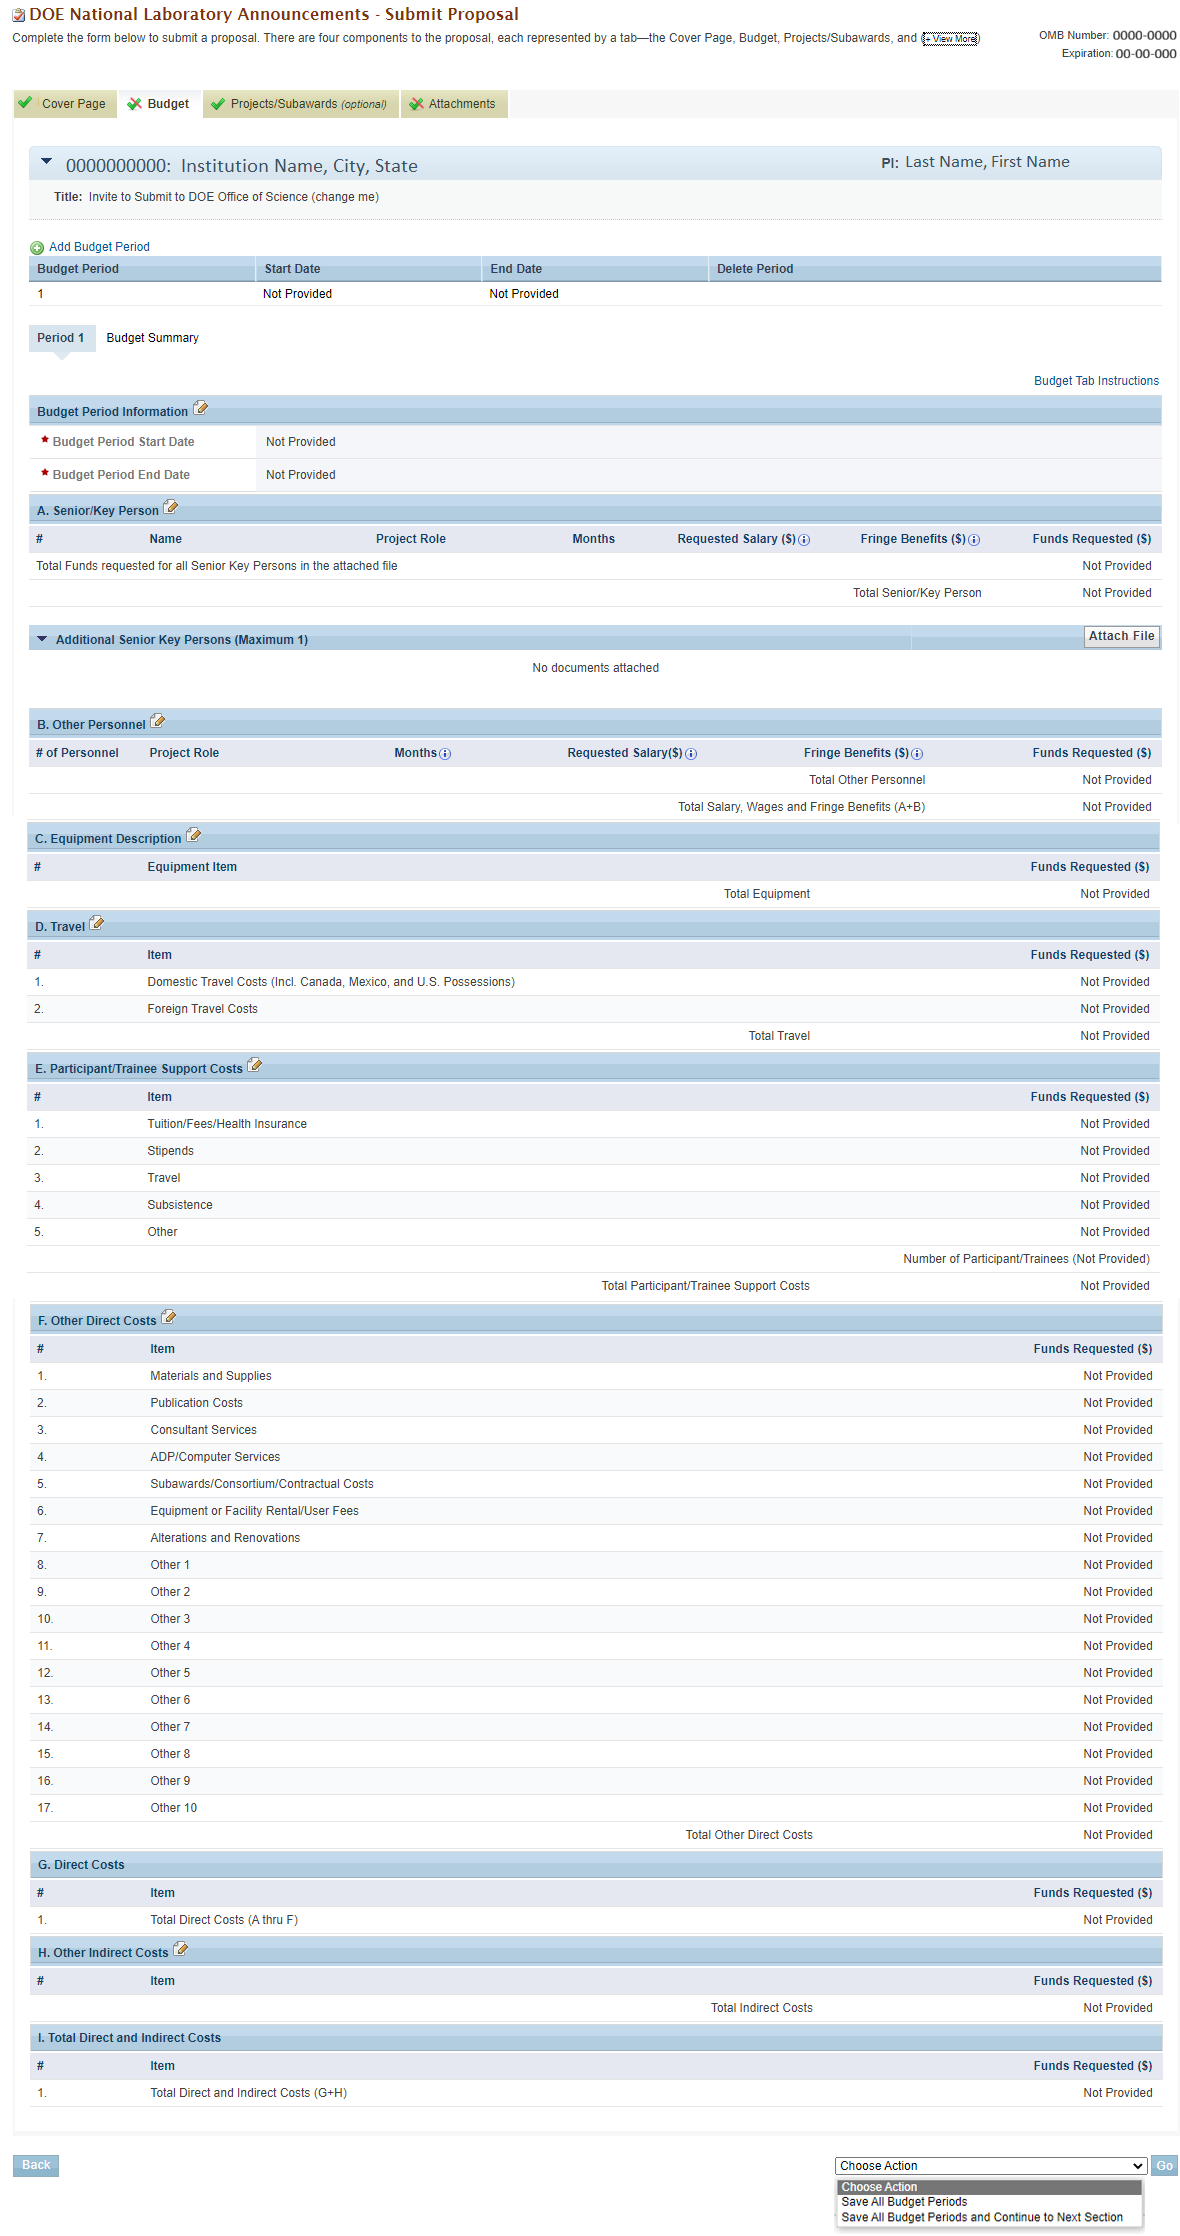The width and height of the screenshot is (1180, 2236).
Task: Edit Participant/Trainee Support Costs icon
Action: tap(255, 1065)
